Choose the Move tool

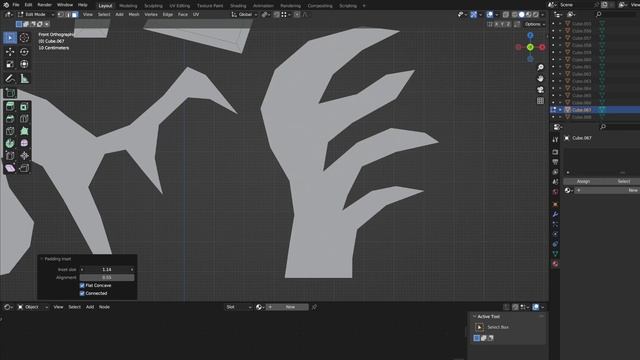pyautogui.click(x=10, y=52)
